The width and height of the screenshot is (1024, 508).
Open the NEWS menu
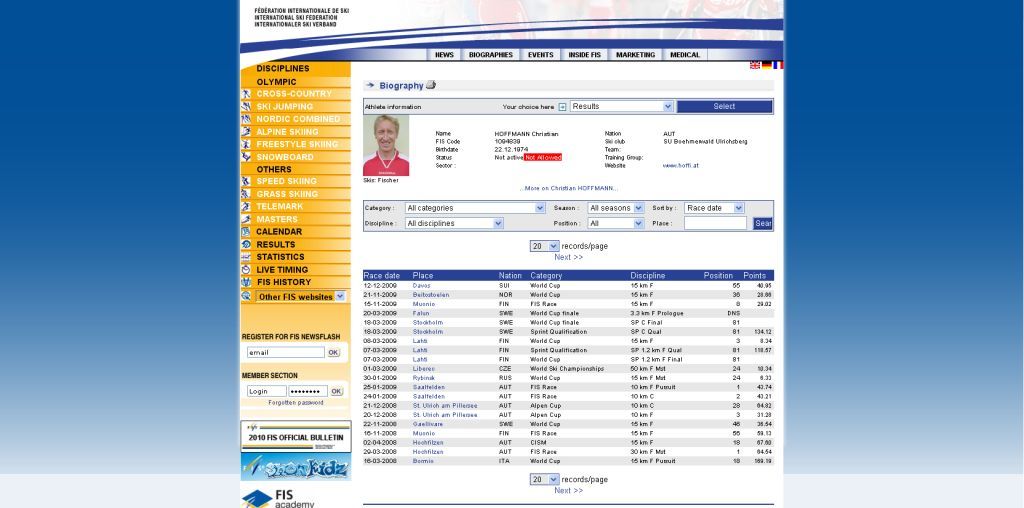444,55
